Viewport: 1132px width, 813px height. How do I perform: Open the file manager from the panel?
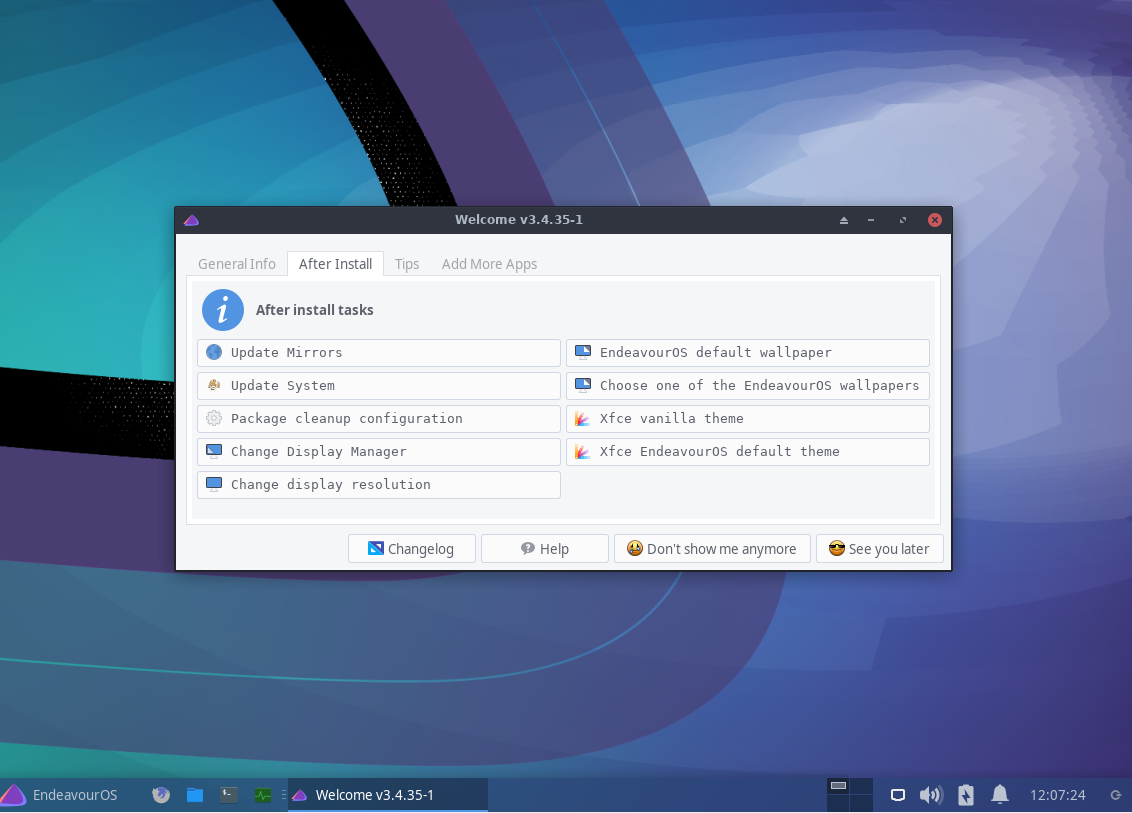tap(195, 795)
